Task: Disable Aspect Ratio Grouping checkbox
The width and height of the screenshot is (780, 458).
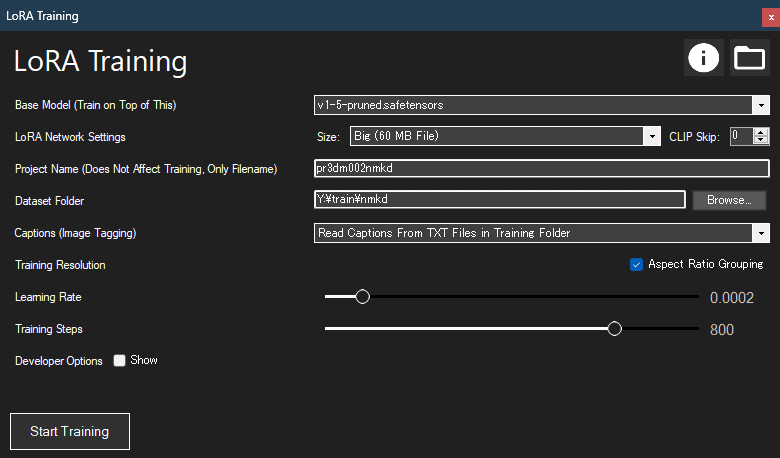Action: (x=636, y=264)
